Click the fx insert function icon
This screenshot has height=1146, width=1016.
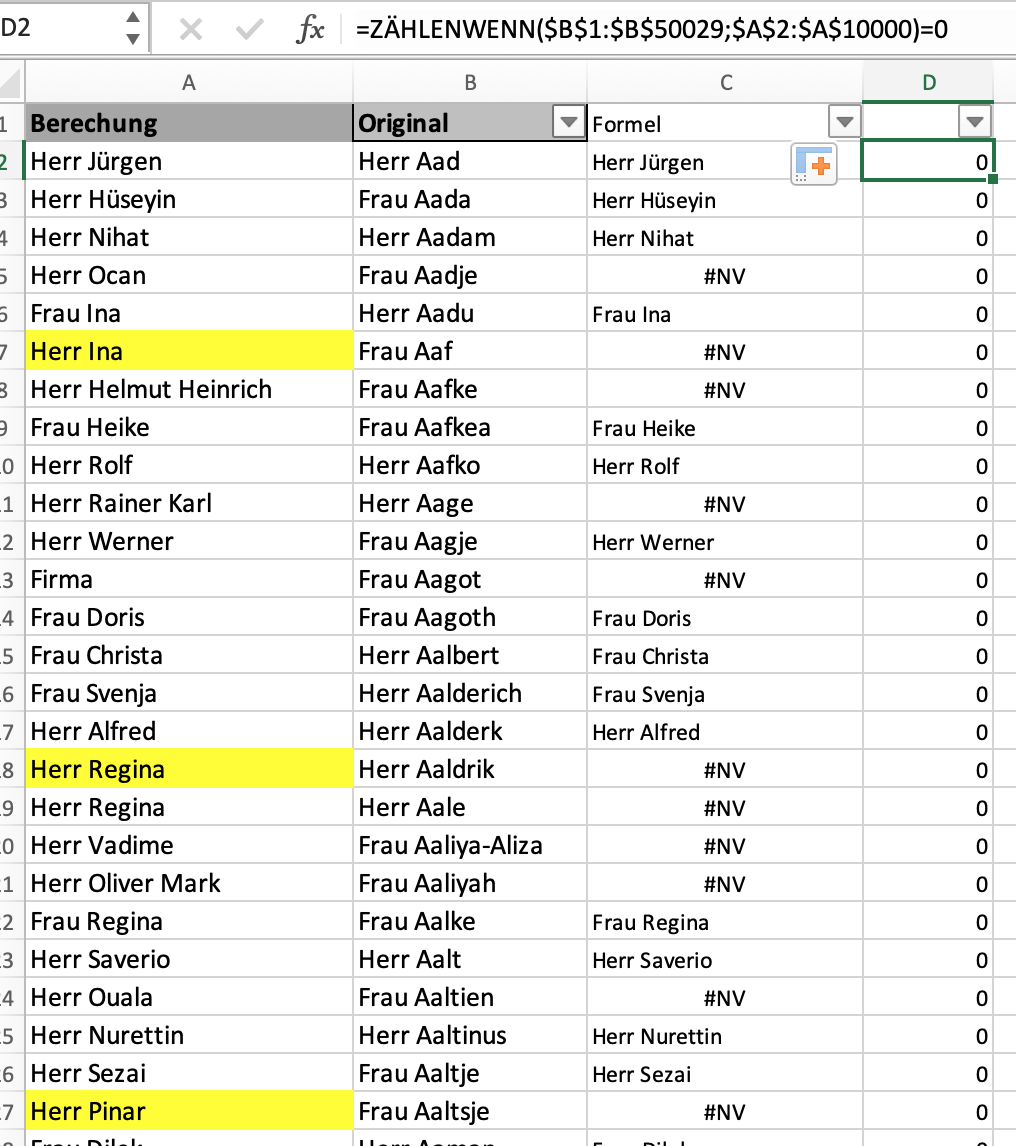[x=311, y=30]
